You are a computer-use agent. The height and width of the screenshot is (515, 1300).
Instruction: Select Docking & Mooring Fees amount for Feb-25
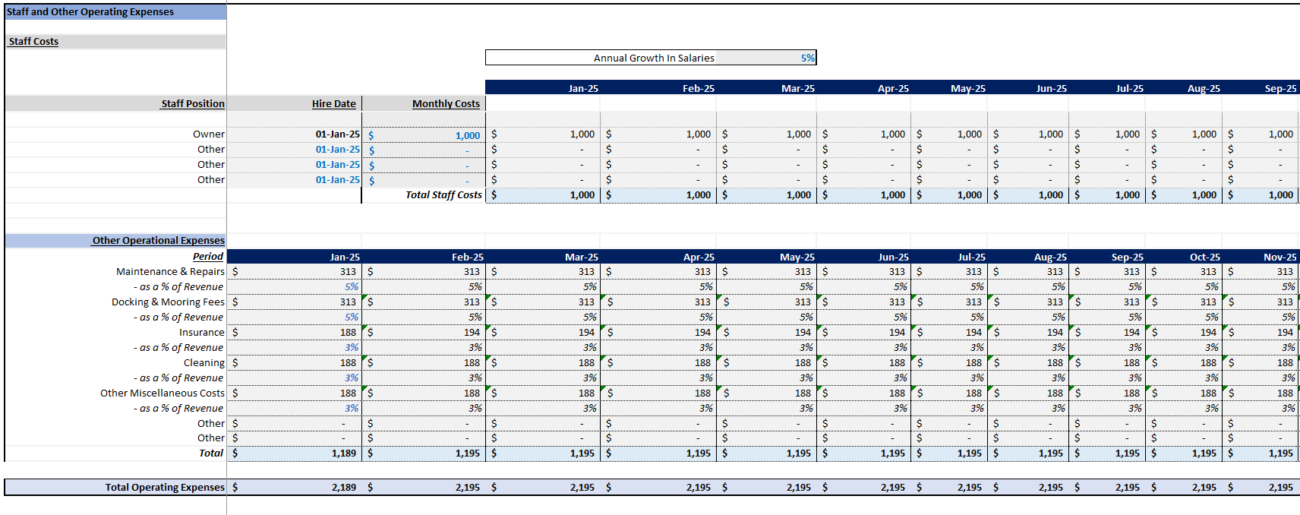tap(423, 301)
